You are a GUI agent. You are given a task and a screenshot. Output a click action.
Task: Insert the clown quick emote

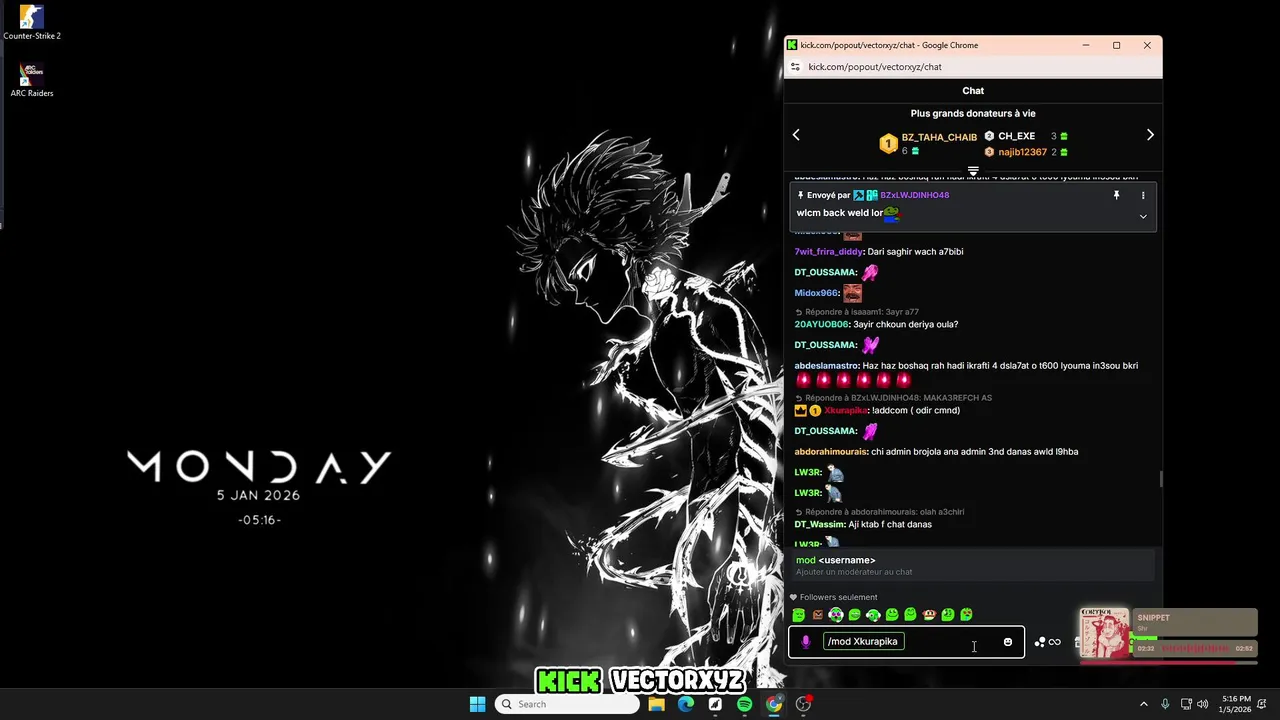click(x=836, y=615)
